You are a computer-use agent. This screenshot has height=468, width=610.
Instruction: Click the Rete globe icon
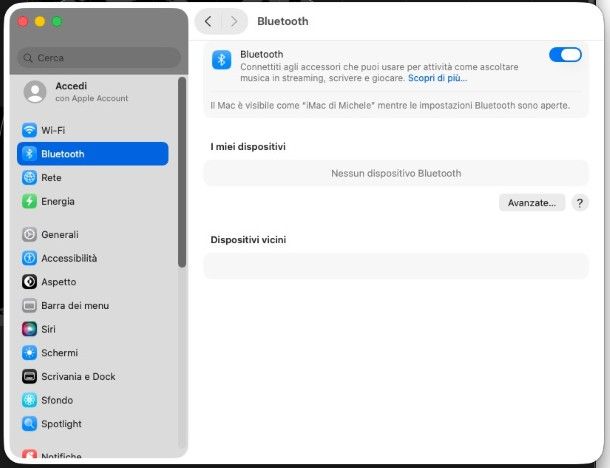pos(29,177)
